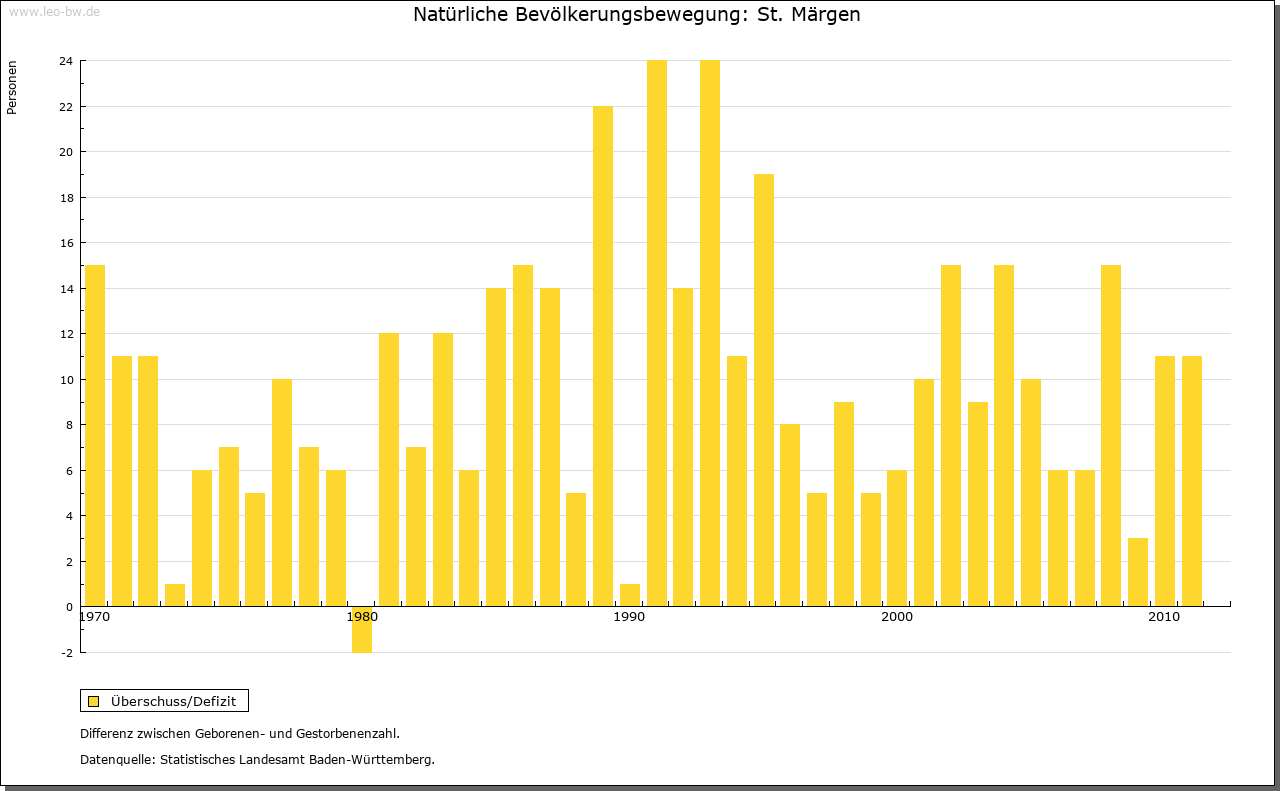1280x791 pixels.
Task: Click the yellow Überschuss/Defizit legend swatch
Action: tap(94, 701)
